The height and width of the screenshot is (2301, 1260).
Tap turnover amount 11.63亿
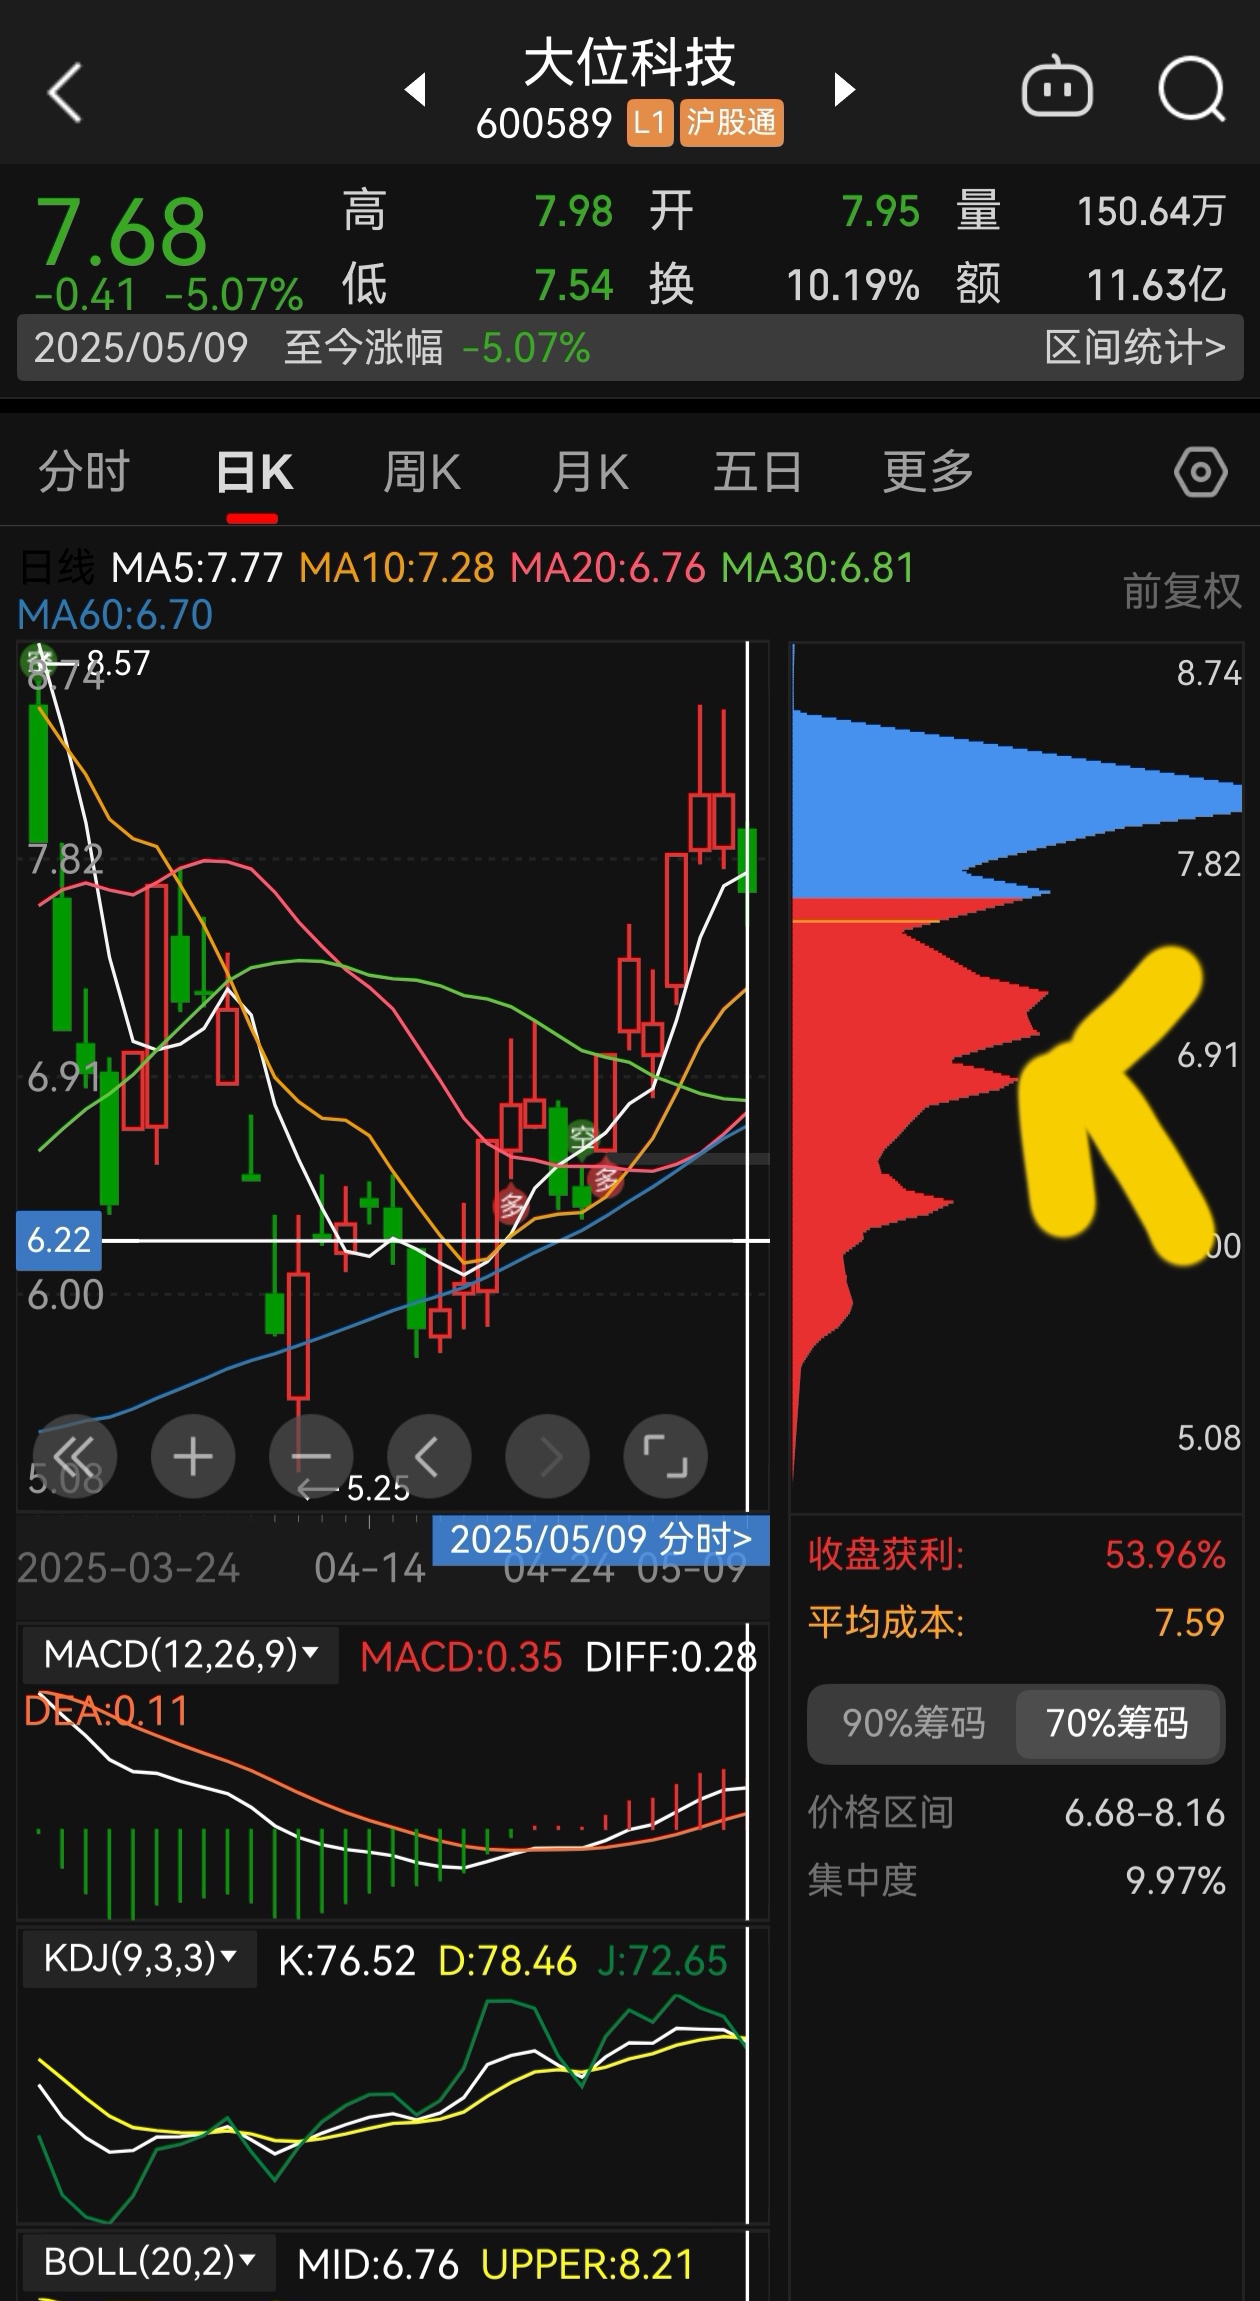[1156, 286]
